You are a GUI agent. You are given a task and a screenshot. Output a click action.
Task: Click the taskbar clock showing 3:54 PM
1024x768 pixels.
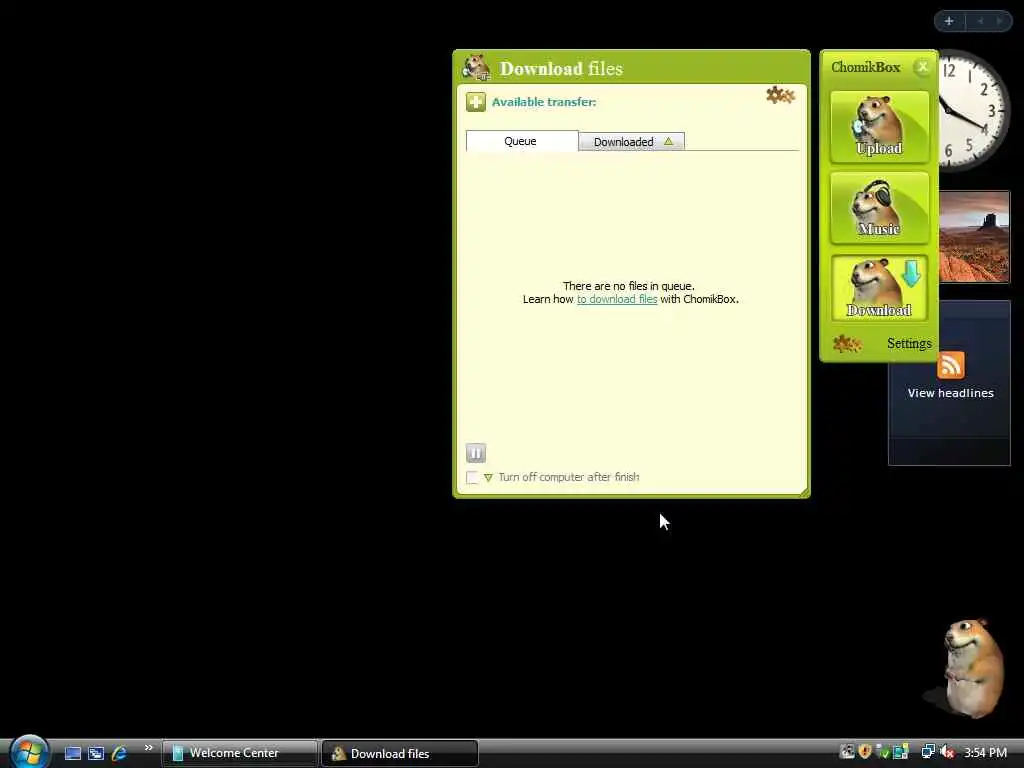985,753
